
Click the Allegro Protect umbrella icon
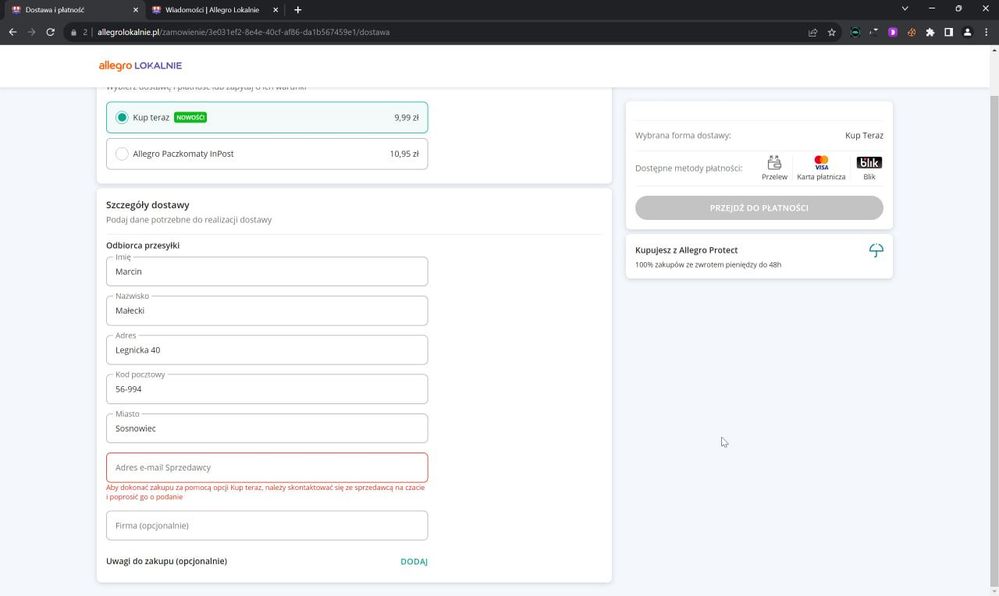tap(875, 250)
